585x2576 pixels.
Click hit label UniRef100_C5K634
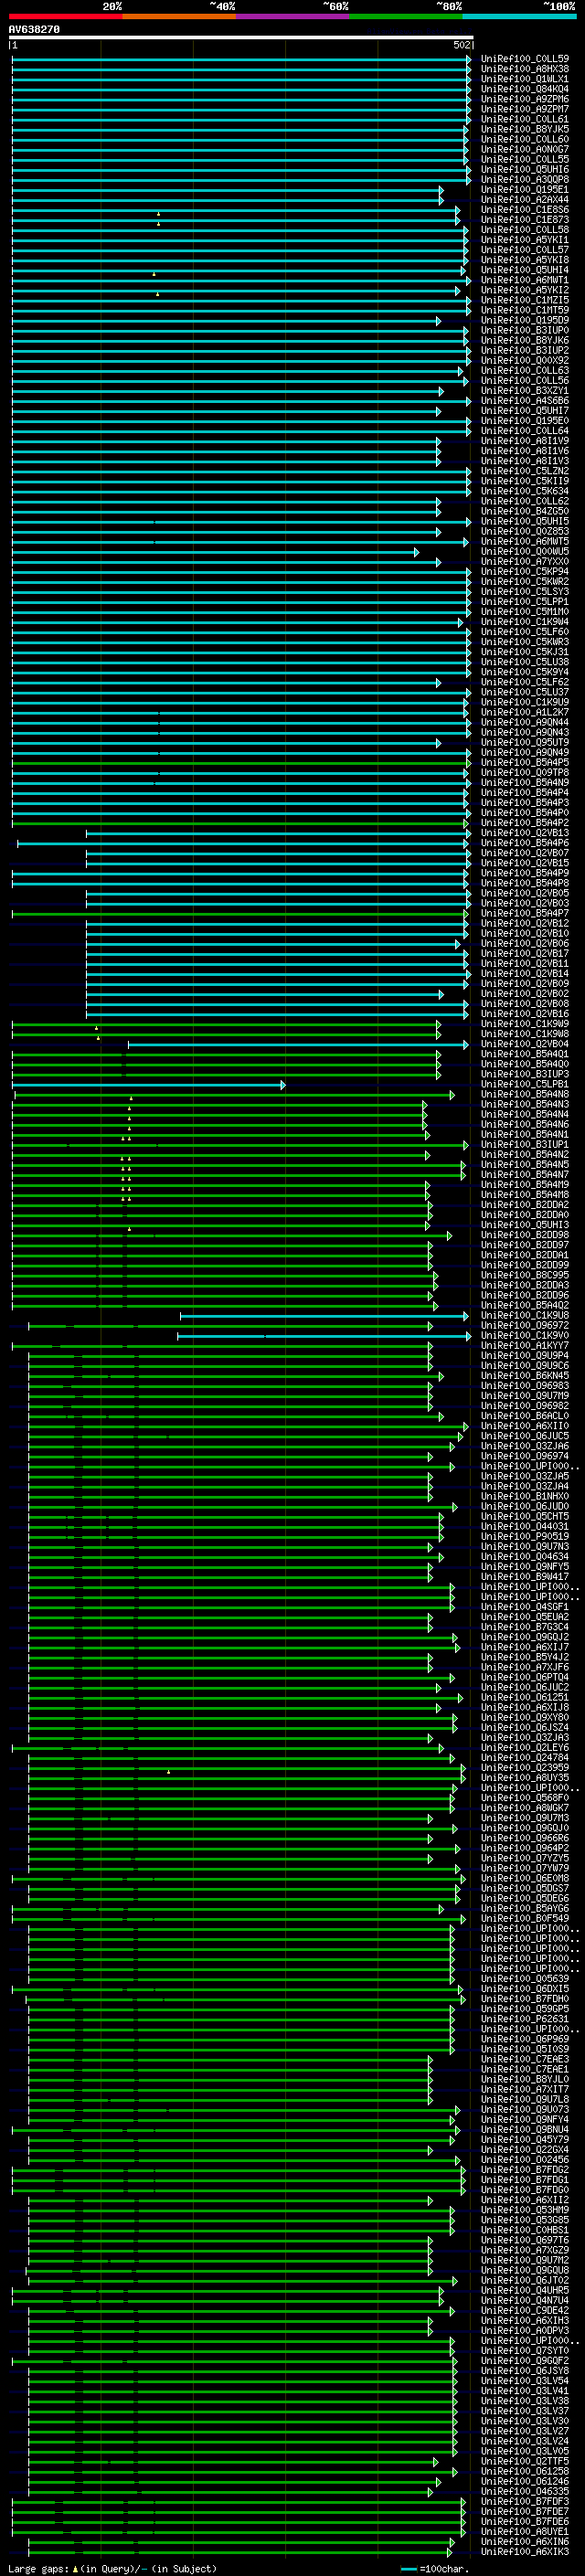coord(524,491)
